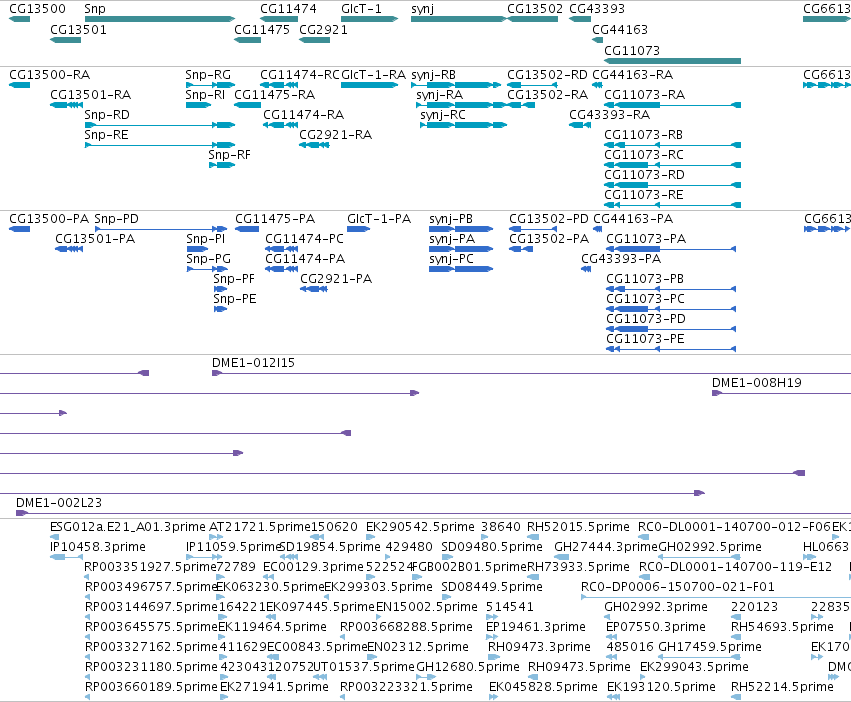Select transcript CG11073-RE
Screen dimensions: 851x702
[x=644, y=195]
